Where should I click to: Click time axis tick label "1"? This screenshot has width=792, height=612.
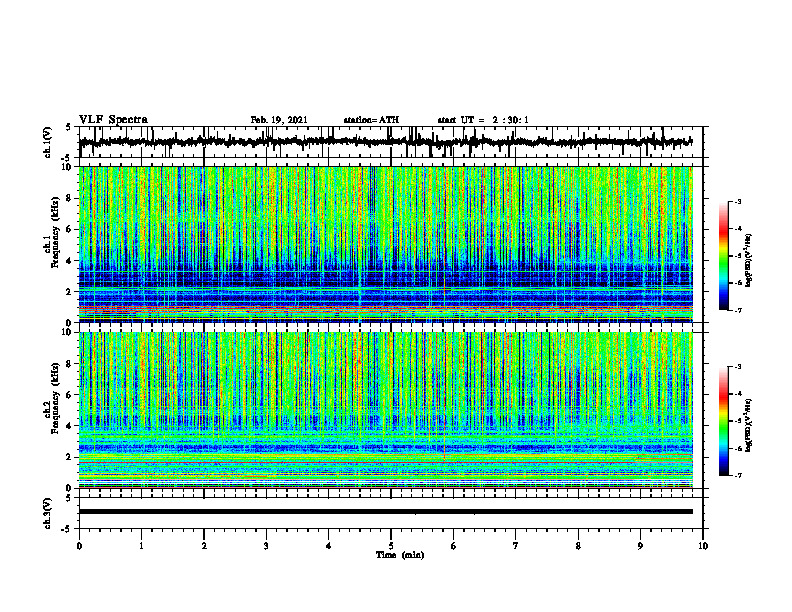tap(141, 546)
